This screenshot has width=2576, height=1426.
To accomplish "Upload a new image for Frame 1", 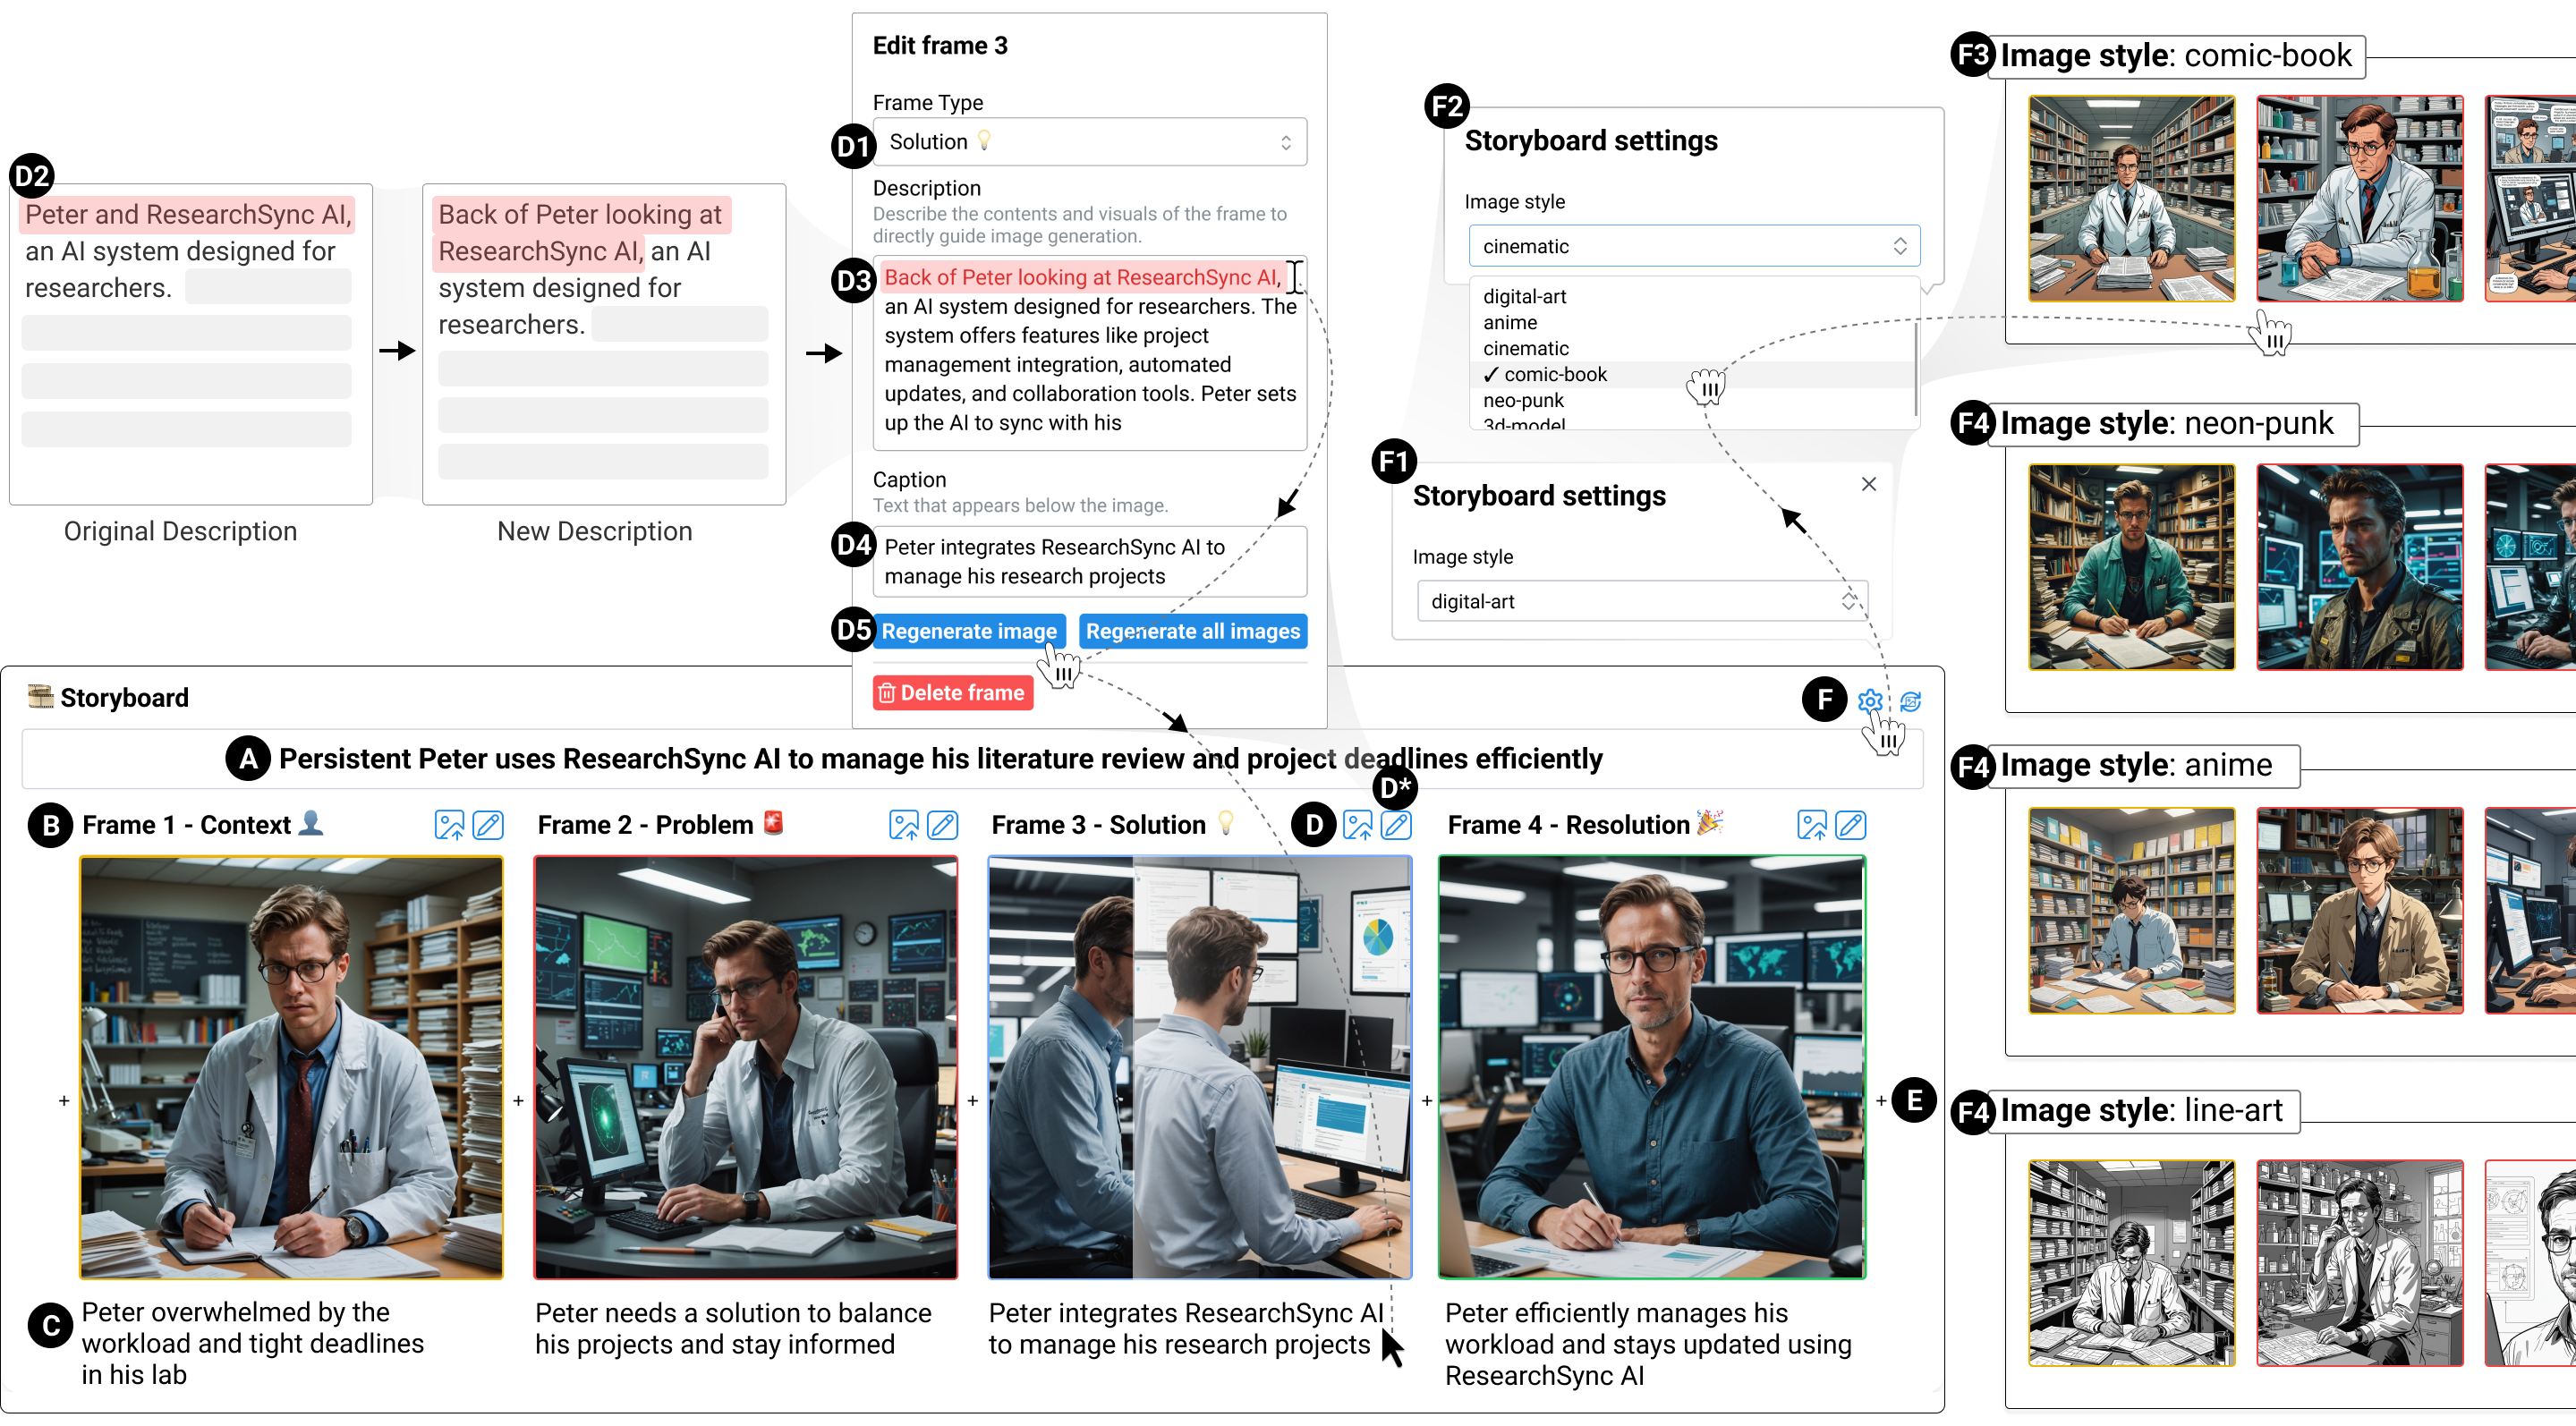I will [x=449, y=825].
